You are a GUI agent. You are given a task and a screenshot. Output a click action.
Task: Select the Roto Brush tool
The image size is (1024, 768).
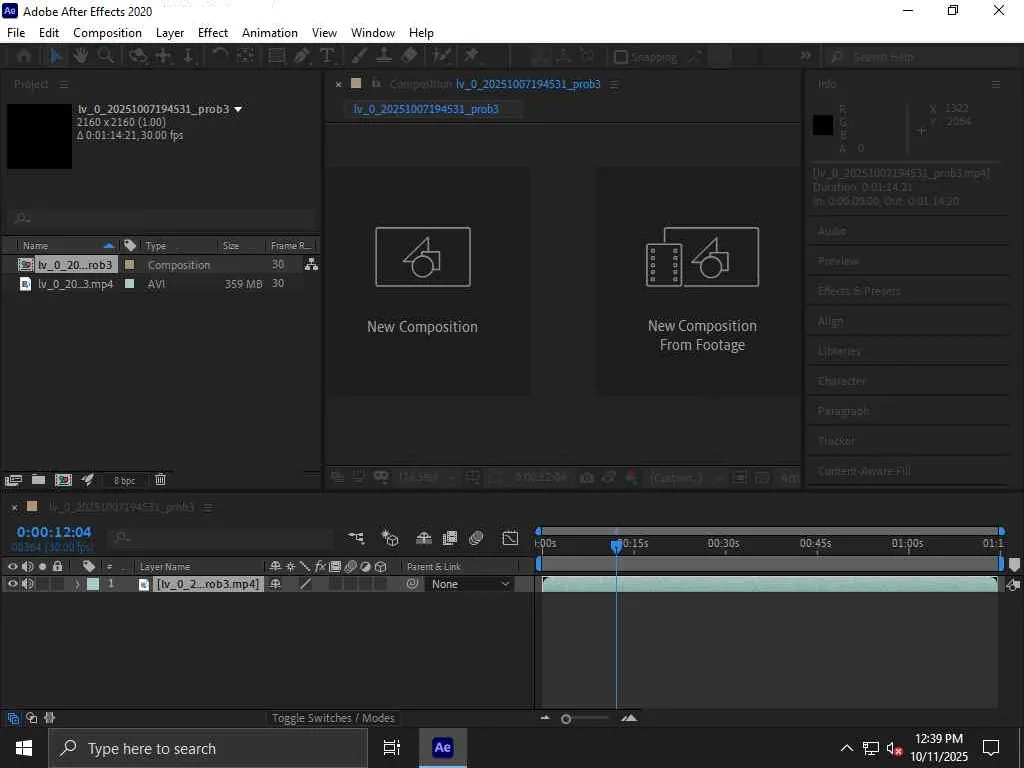(442, 57)
